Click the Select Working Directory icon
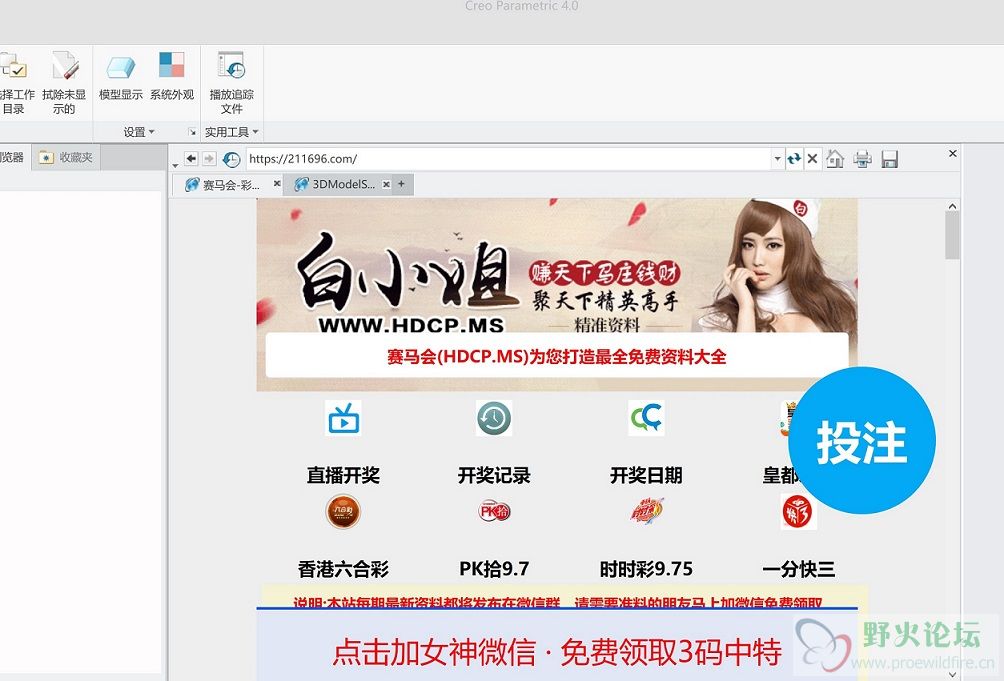This screenshot has width=1004, height=681. [13, 67]
